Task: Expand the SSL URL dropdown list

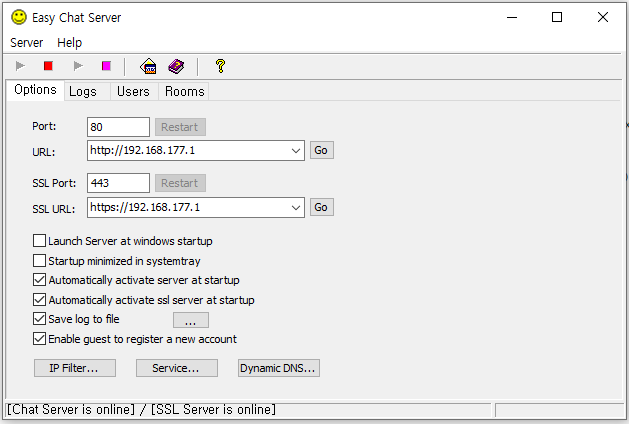Action: [x=296, y=207]
